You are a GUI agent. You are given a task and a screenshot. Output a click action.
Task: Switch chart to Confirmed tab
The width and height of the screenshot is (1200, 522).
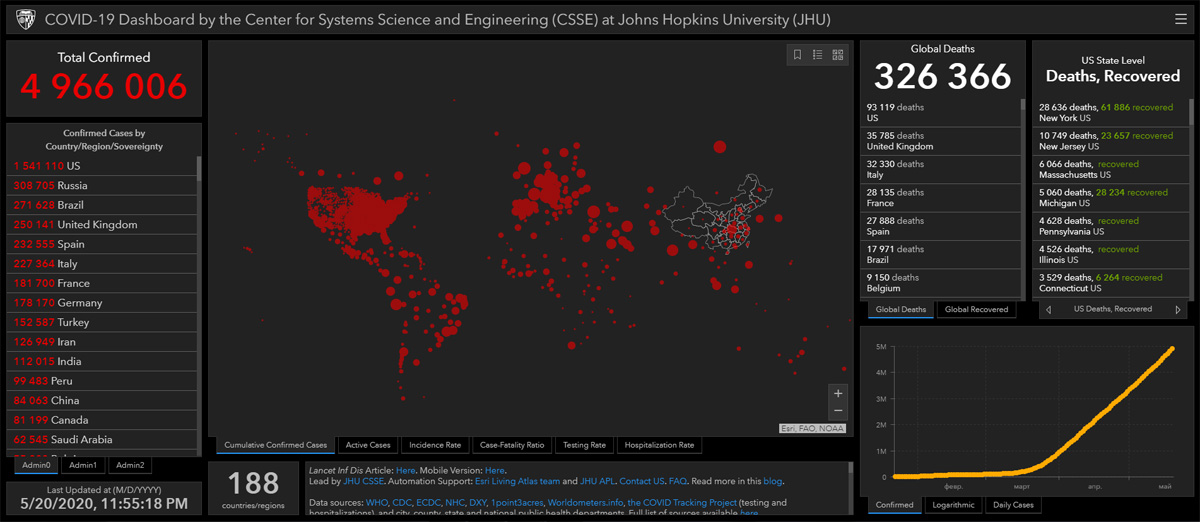894,505
